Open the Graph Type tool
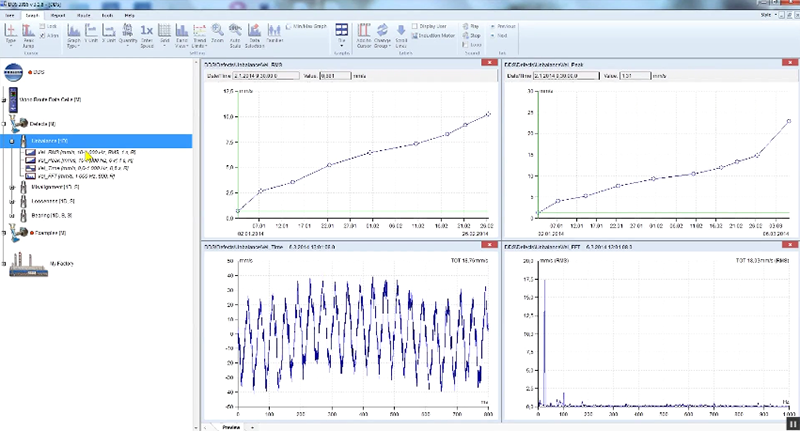 click(75, 32)
